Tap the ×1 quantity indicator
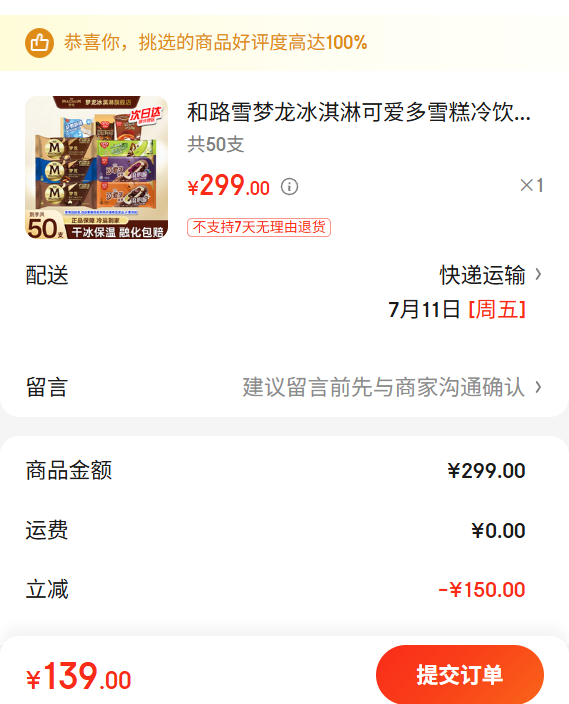The image size is (569, 704). 532,185
